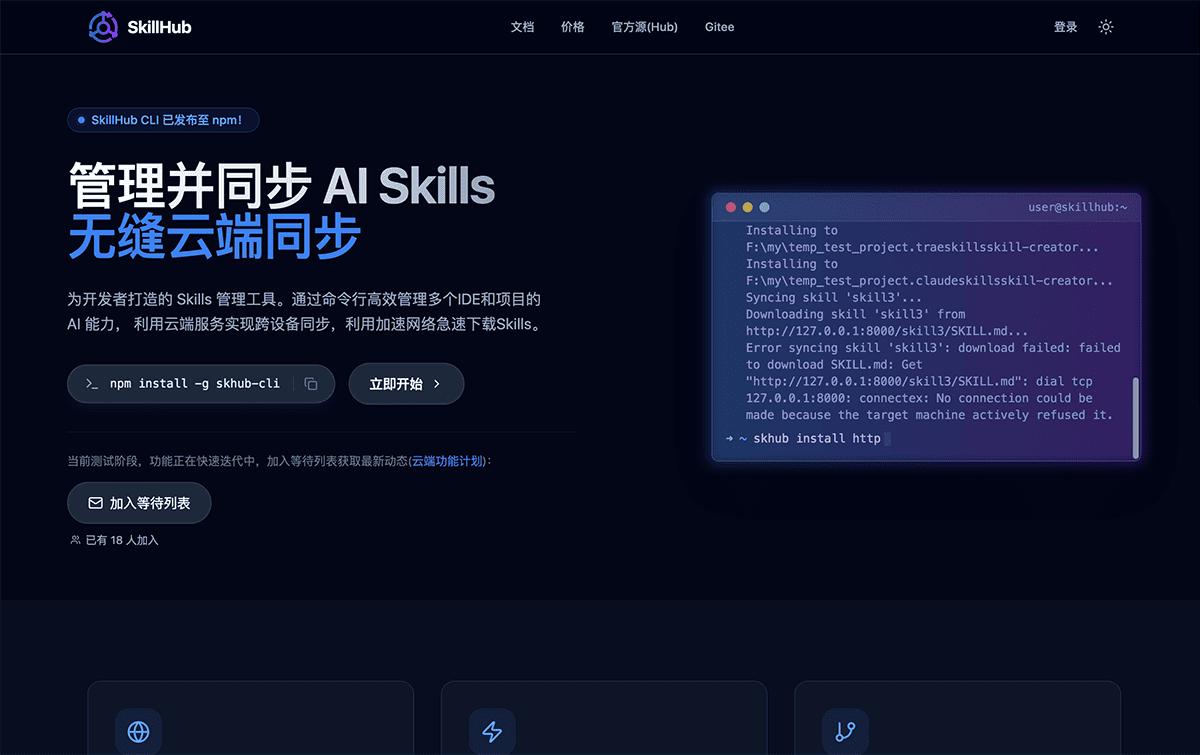Click the terminal prompt icon in the install box

click(x=90, y=383)
